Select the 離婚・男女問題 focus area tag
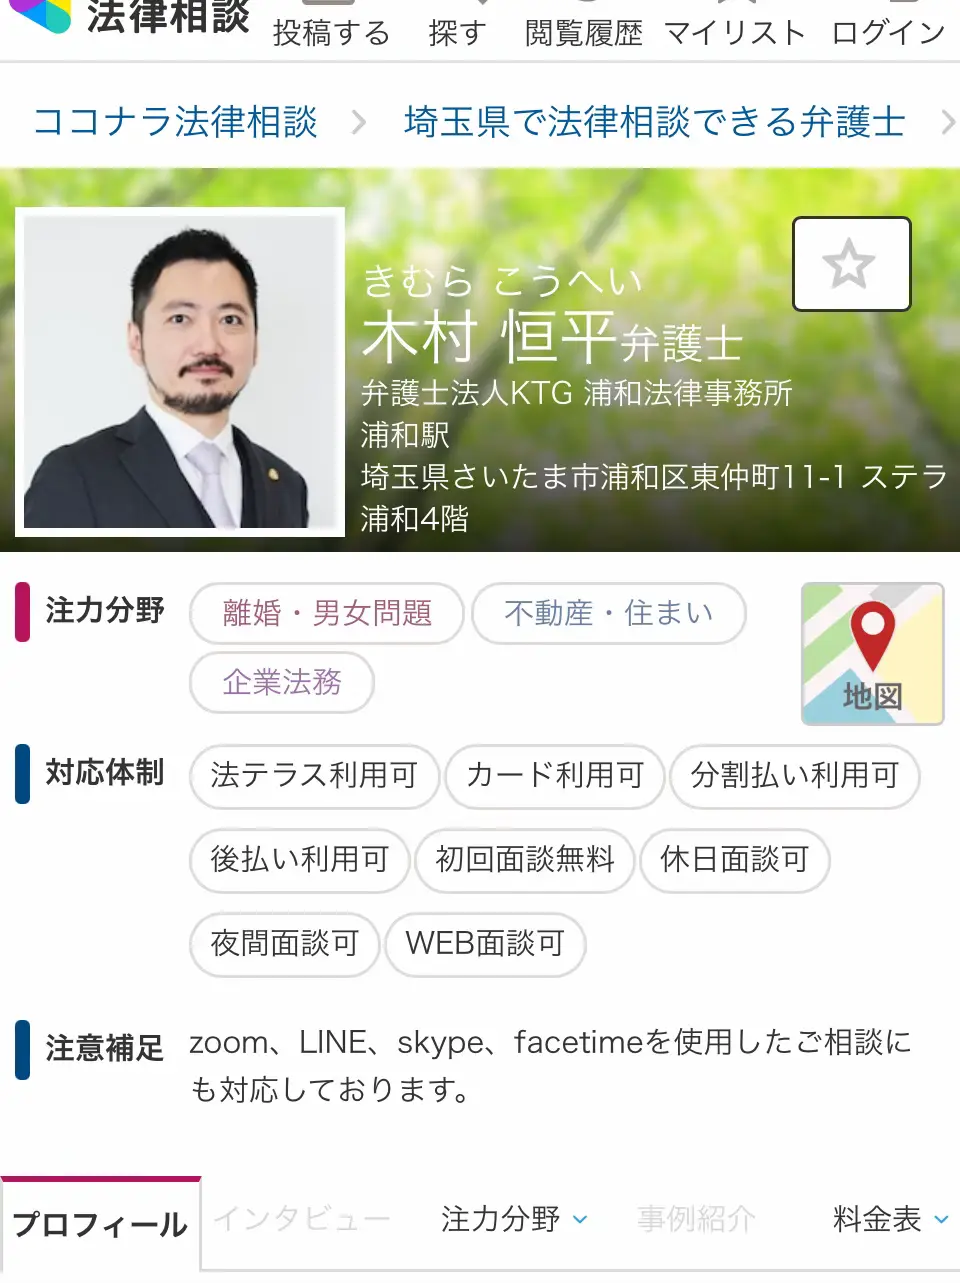 327,613
